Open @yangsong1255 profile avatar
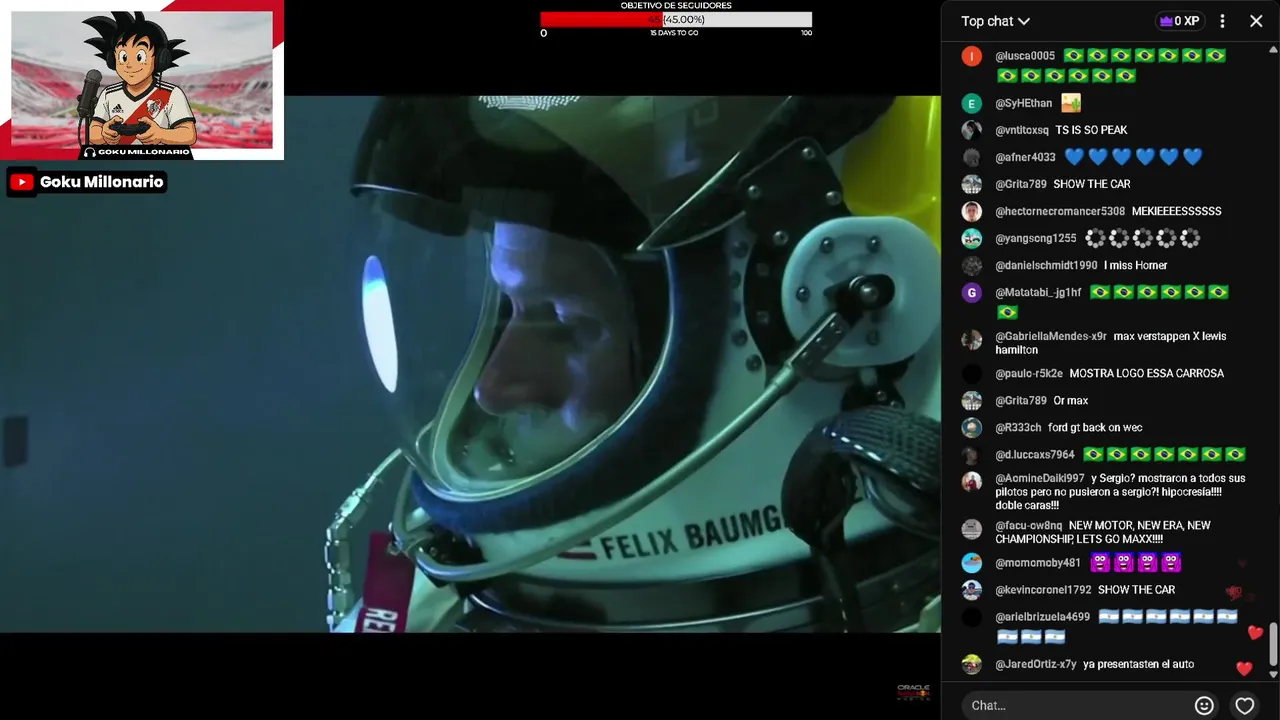This screenshot has width=1280, height=720. click(972, 238)
